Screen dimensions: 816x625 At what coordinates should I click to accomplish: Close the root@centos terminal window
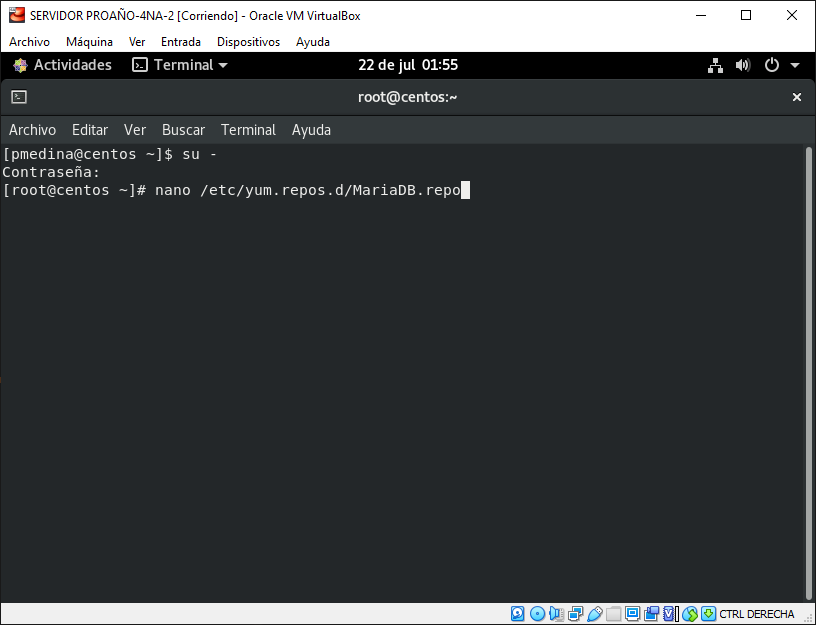797,97
